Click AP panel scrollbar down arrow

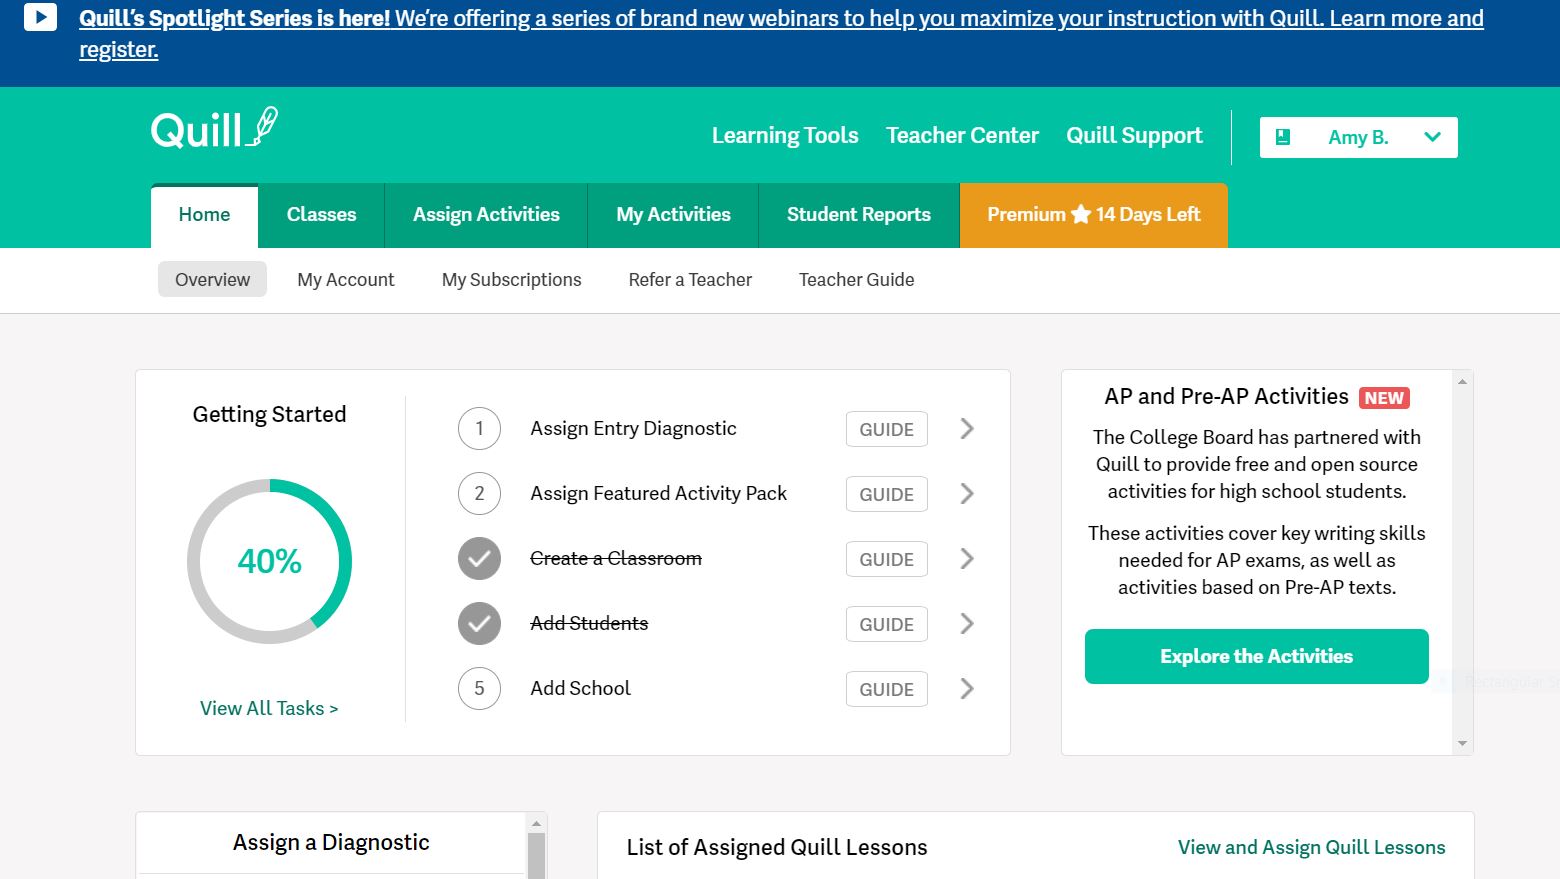(1462, 743)
